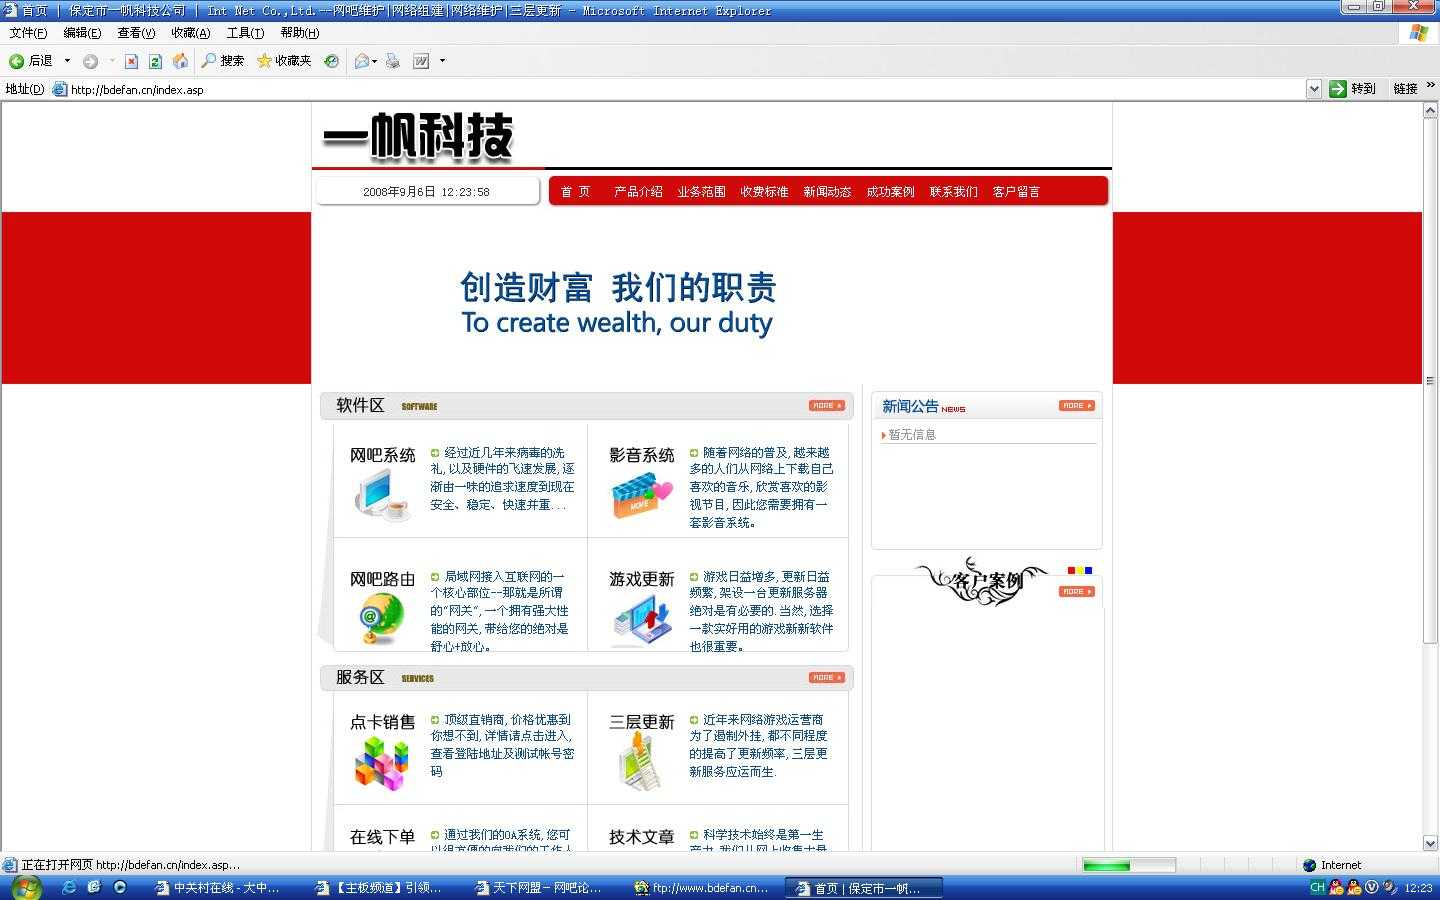
Task: Open the Favorites (收藏夹) star button
Action: (x=284, y=61)
